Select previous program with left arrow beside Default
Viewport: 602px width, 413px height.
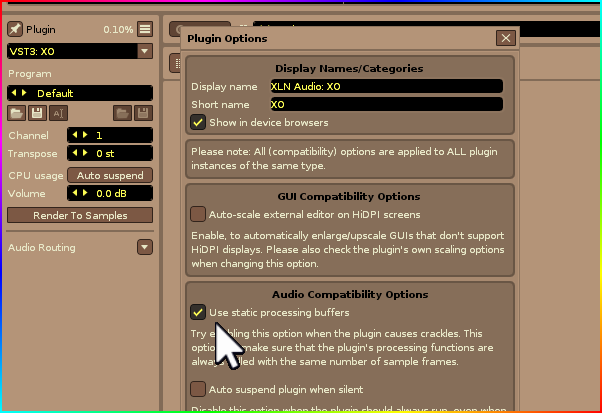coord(14,93)
